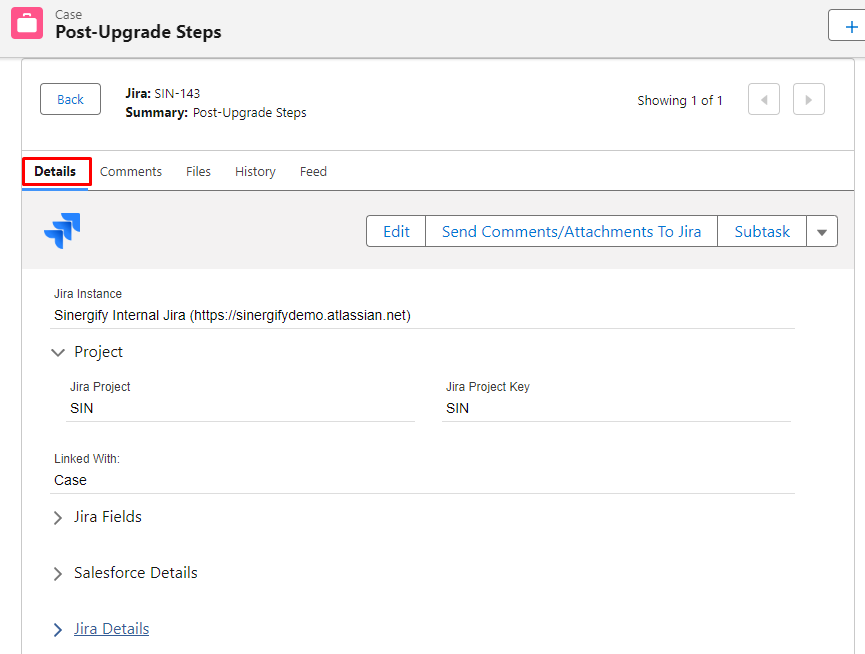
Task: Click the Subtask button
Action: click(762, 232)
